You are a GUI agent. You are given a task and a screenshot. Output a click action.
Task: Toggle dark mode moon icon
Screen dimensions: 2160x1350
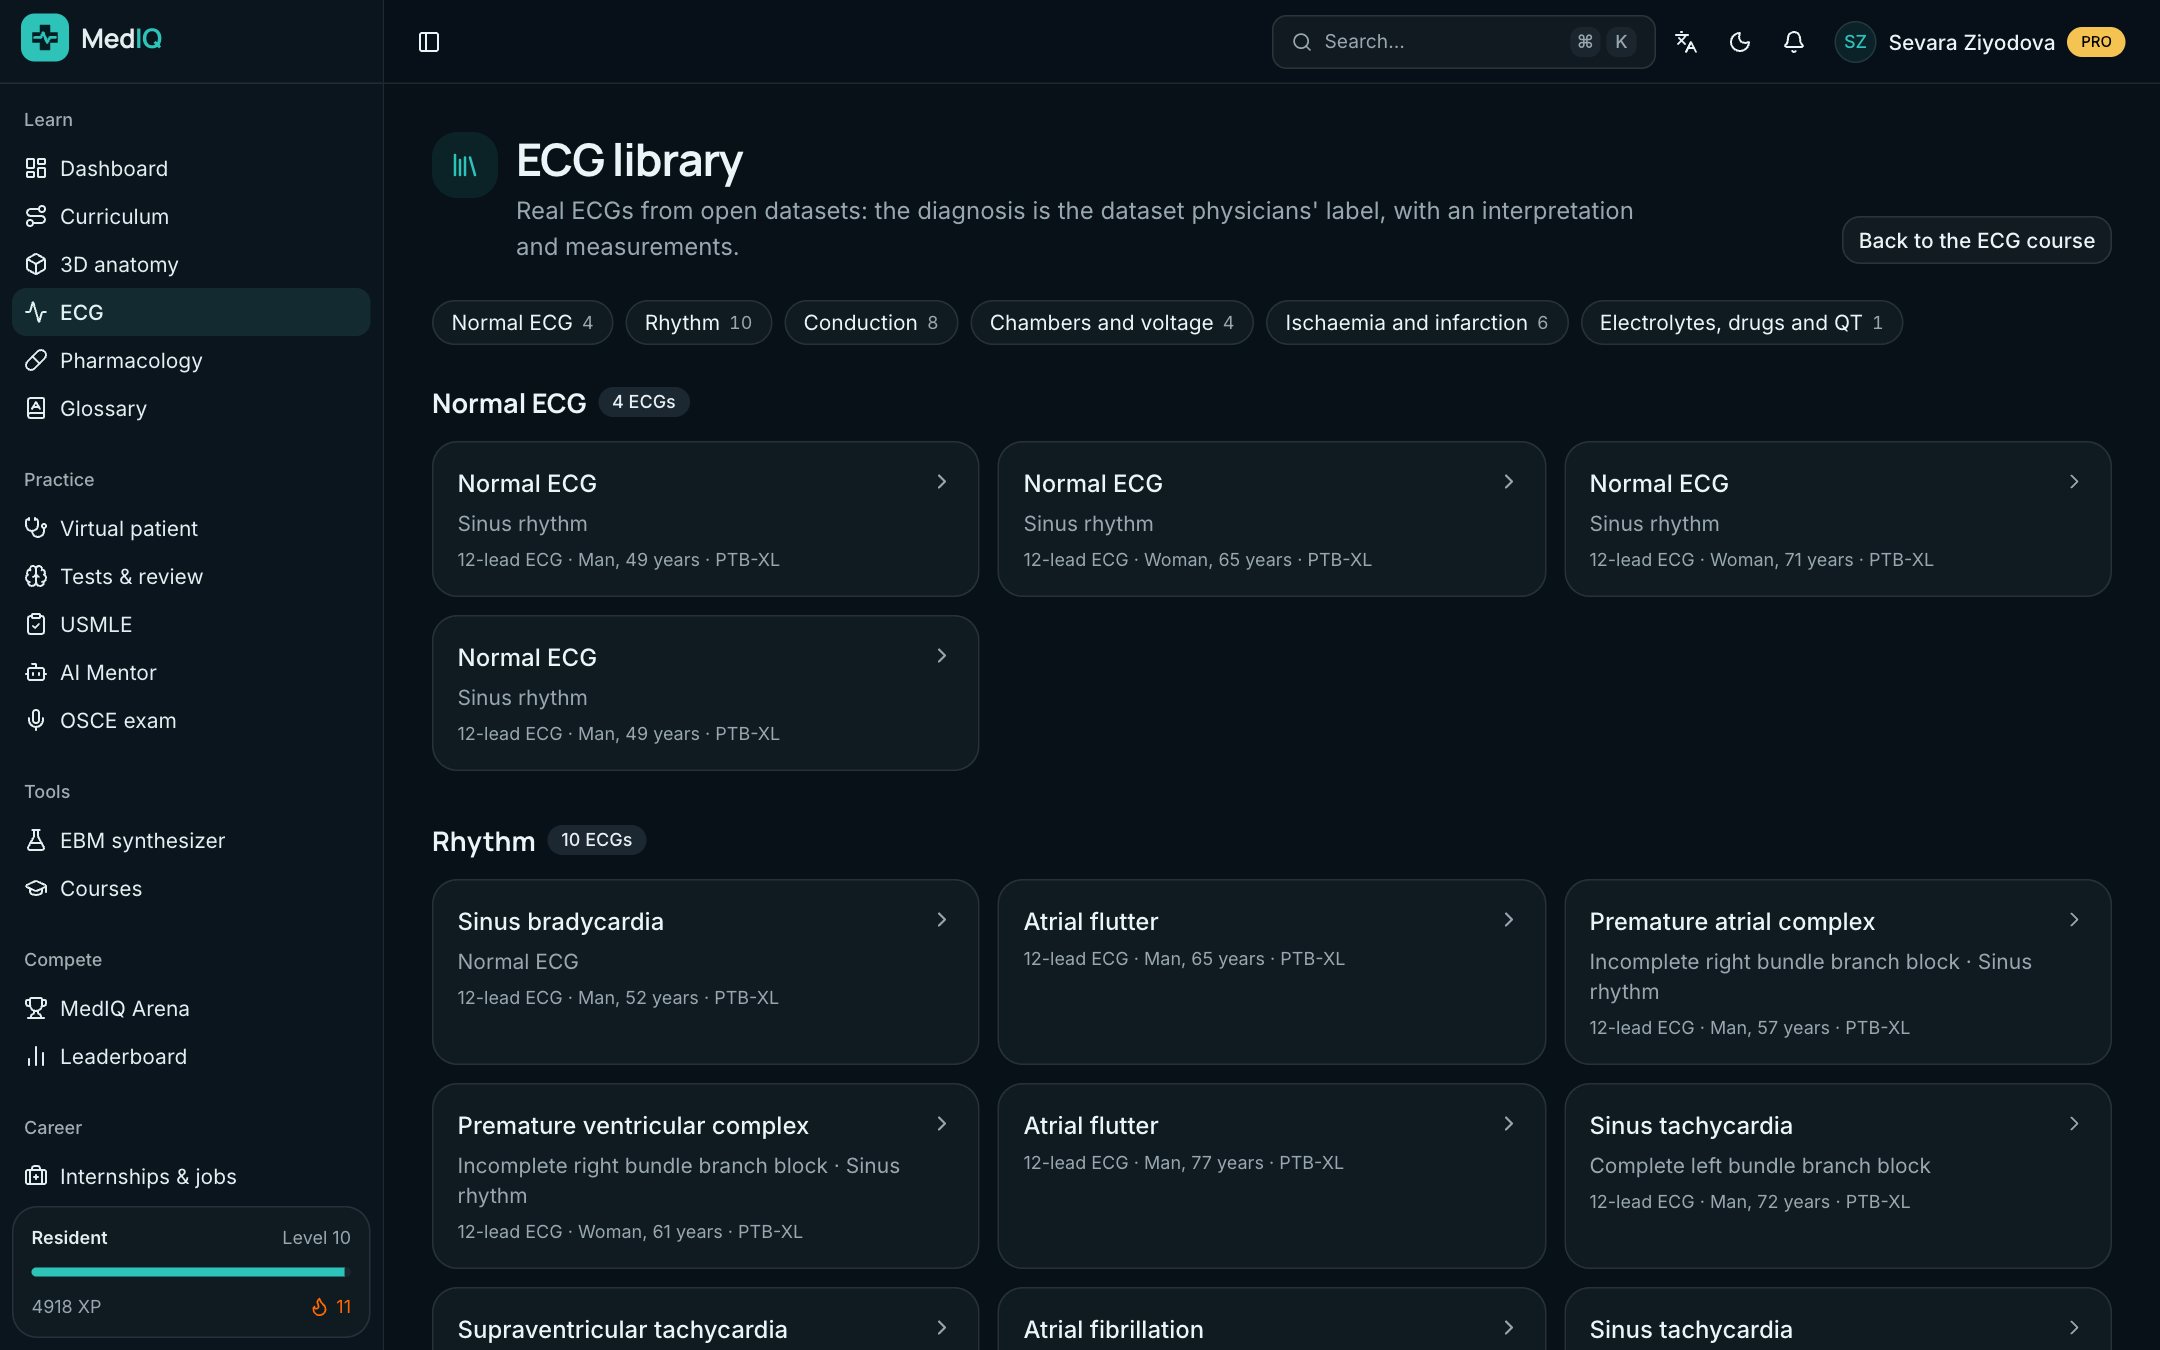(x=1740, y=42)
